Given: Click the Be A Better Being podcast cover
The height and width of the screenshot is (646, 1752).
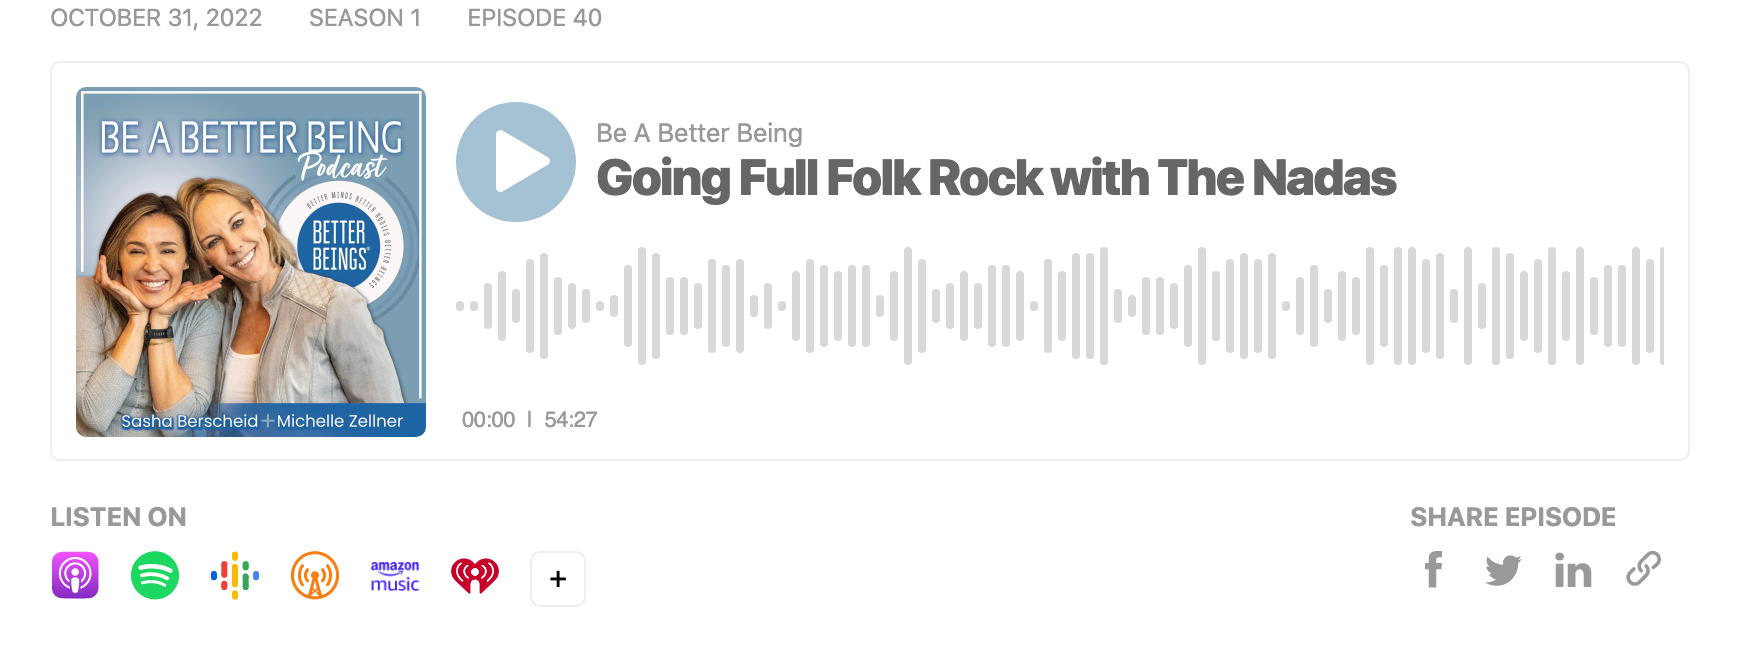Looking at the screenshot, I should [251, 262].
